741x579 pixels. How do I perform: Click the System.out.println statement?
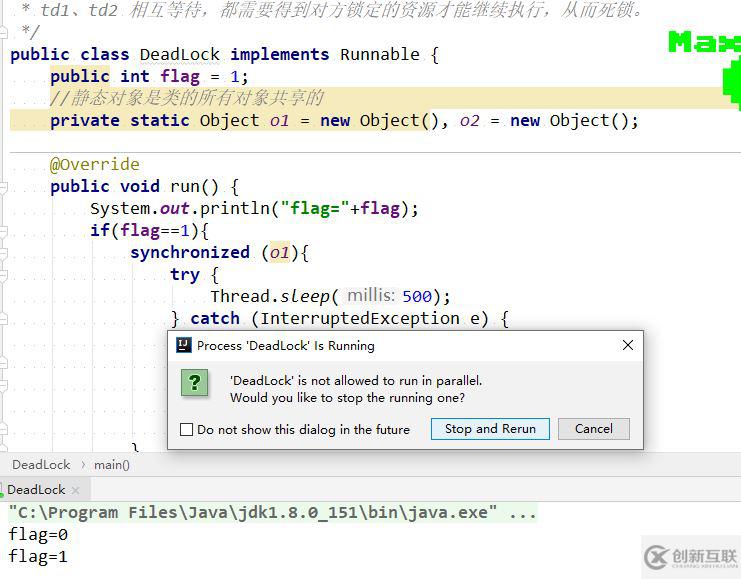coord(254,208)
